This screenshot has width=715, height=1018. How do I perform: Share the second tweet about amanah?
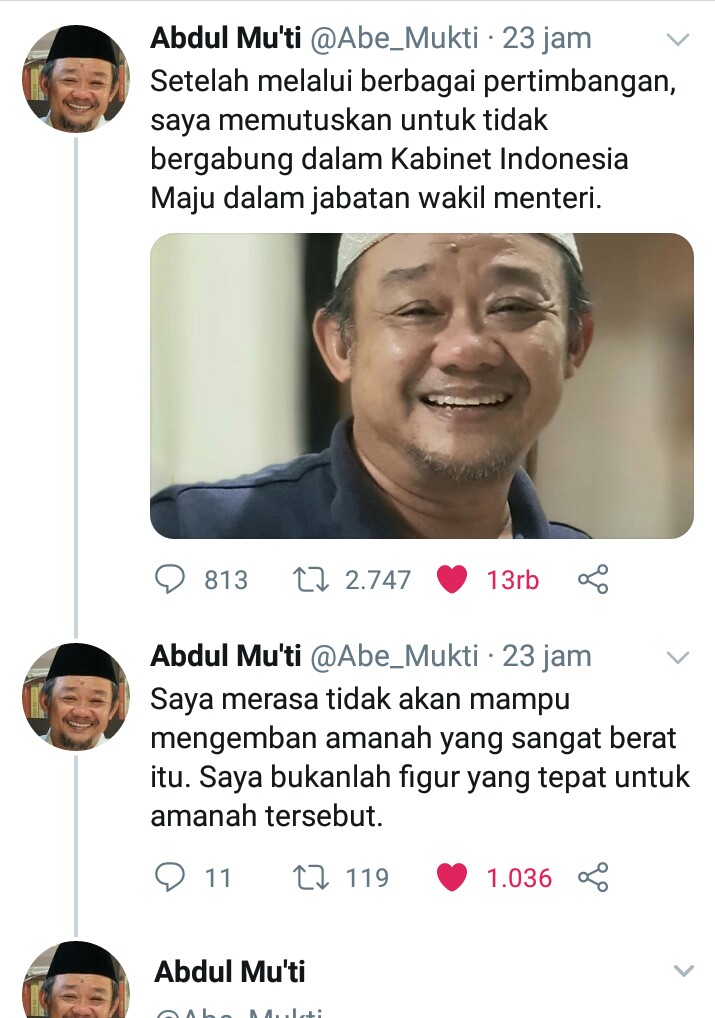593,877
